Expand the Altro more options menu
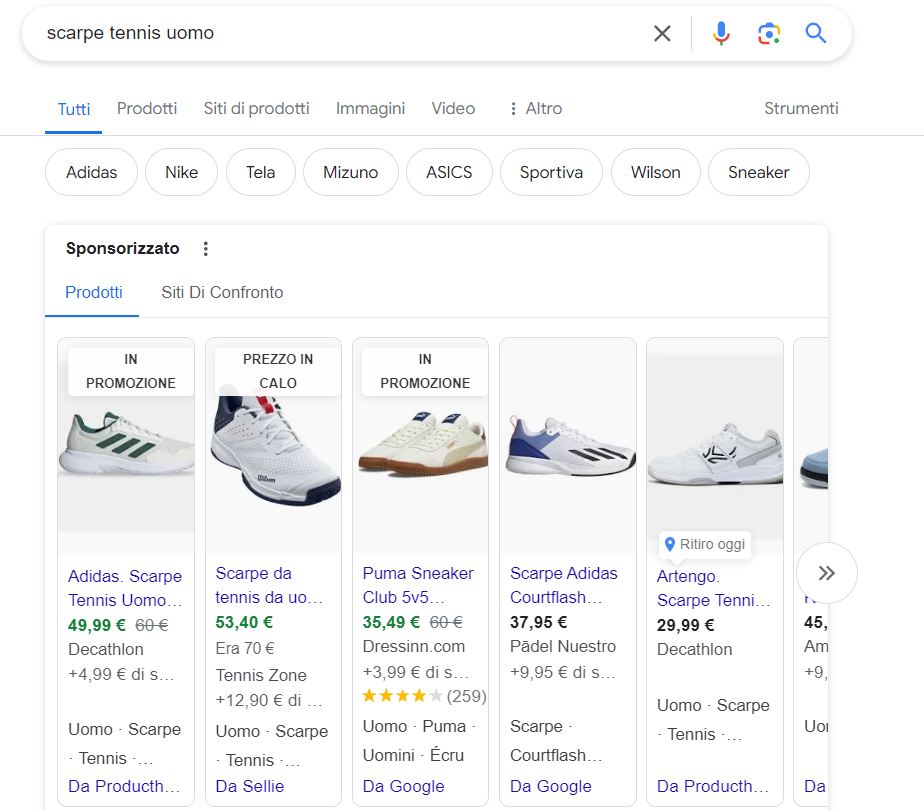The height and width of the screenshot is (811, 924). [534, 108]
